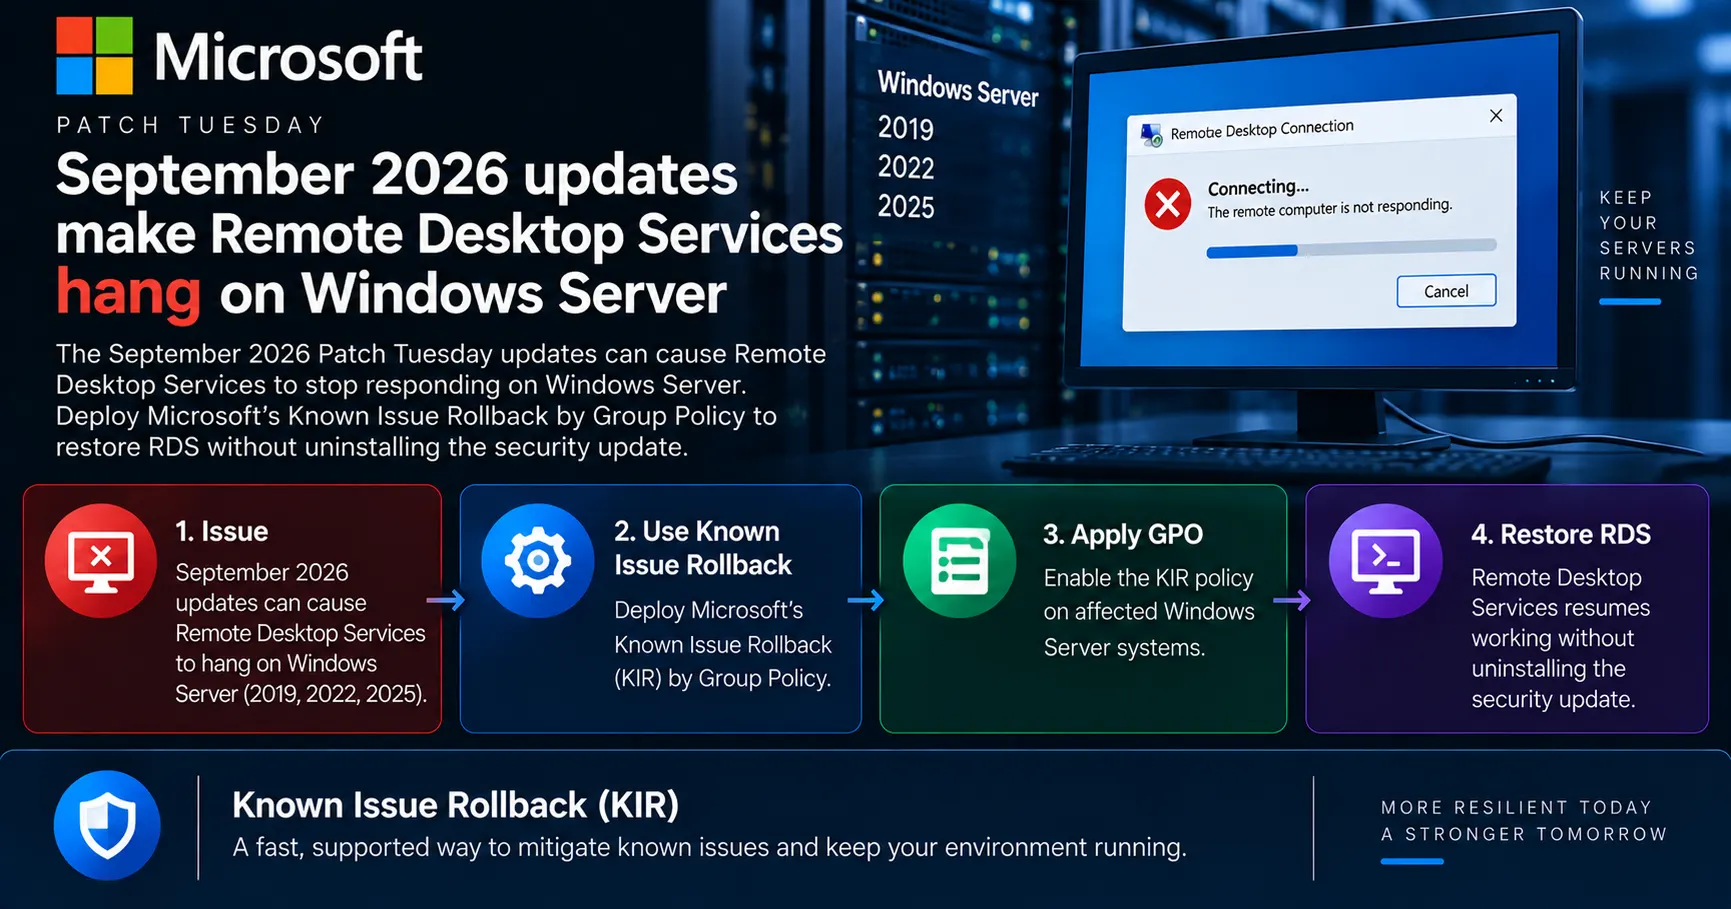Click the "A STRONGER TOMORROW" slogan line

tap(1524, 834)
